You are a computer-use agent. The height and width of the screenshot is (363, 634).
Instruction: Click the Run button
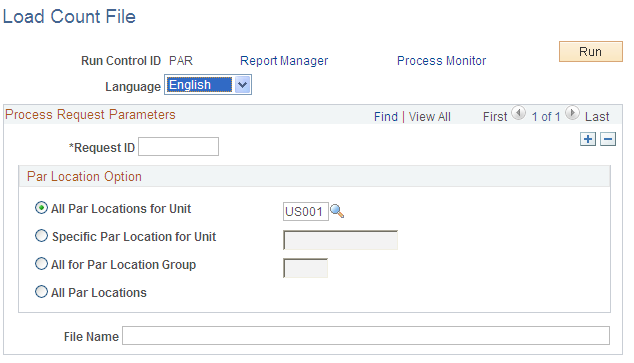point(591,51)
